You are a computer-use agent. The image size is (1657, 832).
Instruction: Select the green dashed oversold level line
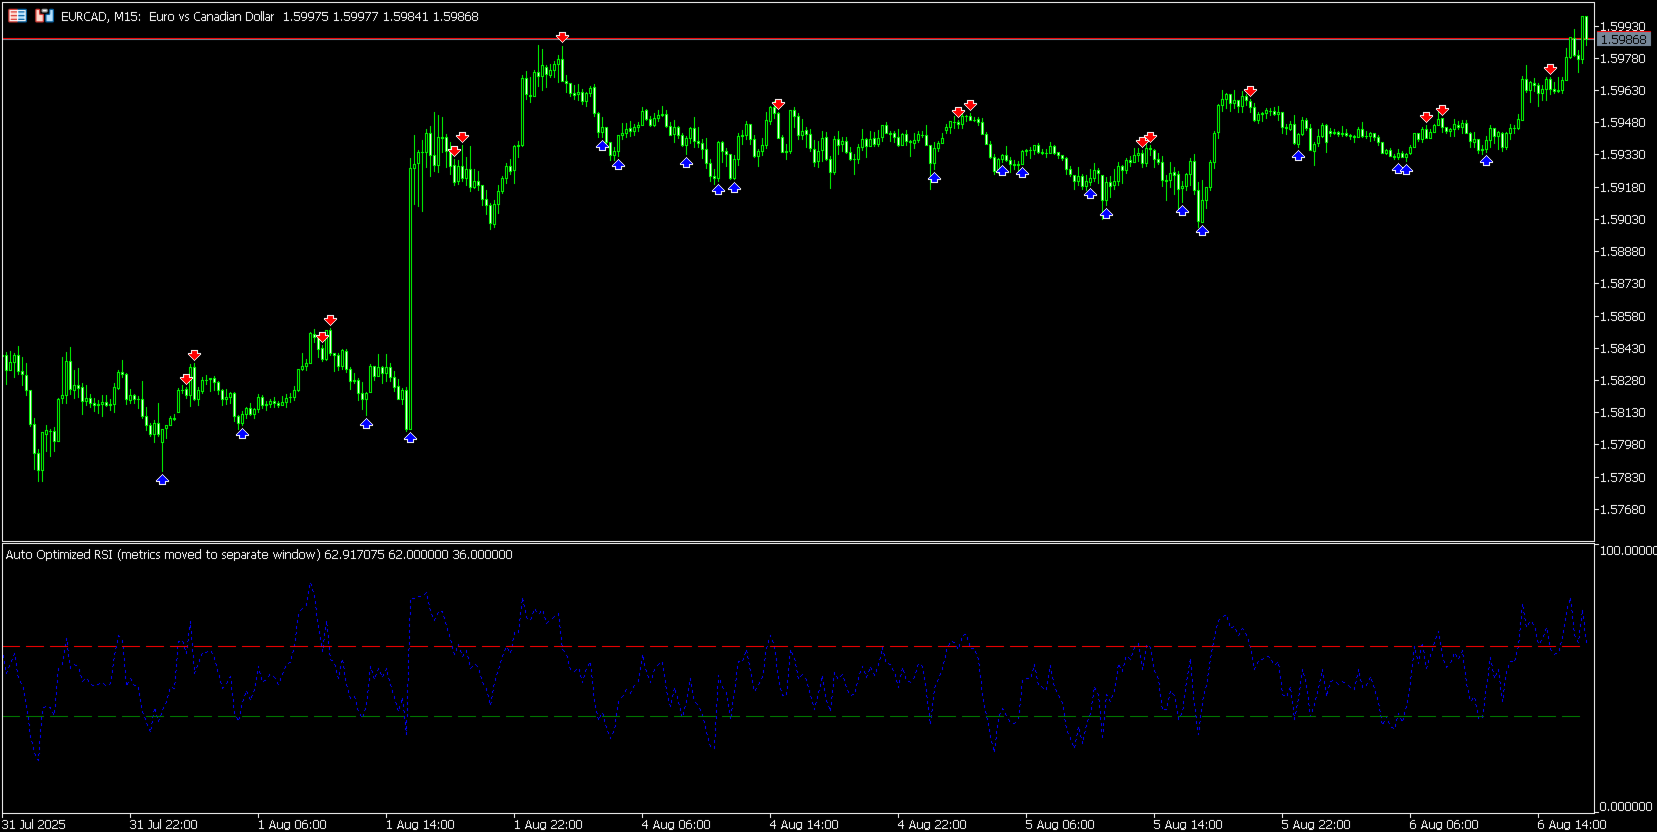[x=790, y=717]
